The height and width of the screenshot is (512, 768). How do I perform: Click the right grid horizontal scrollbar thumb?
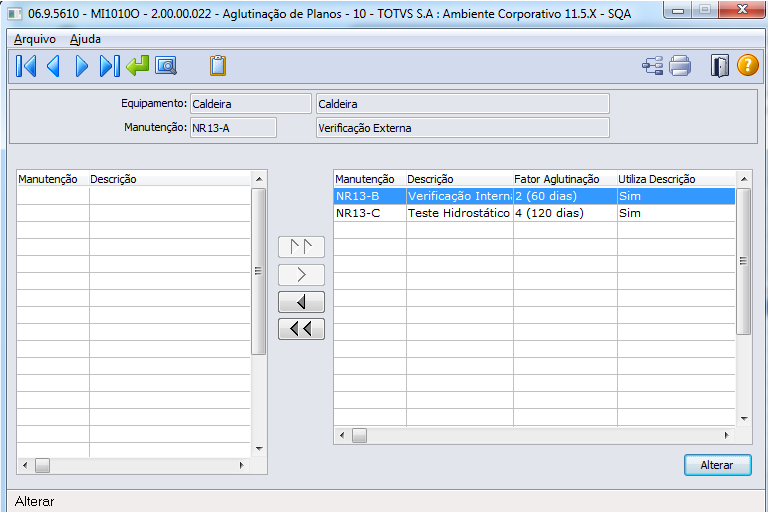coord(360,435)
